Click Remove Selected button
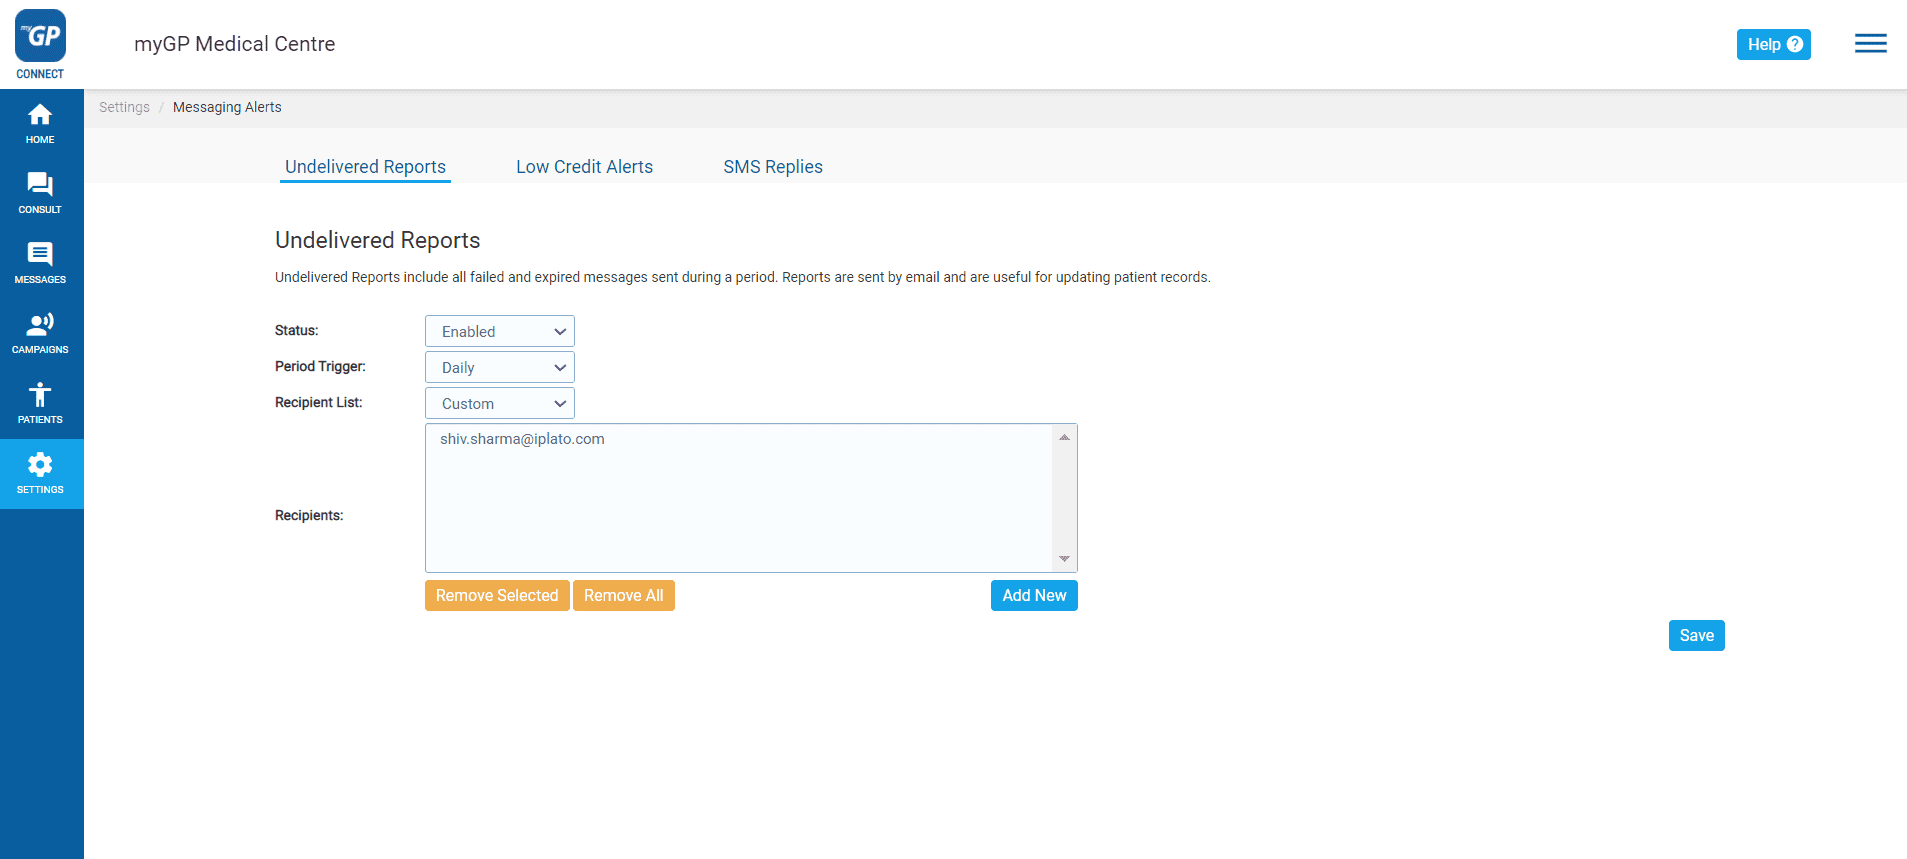Viewport: 1907px width, 859px height. 497,596
